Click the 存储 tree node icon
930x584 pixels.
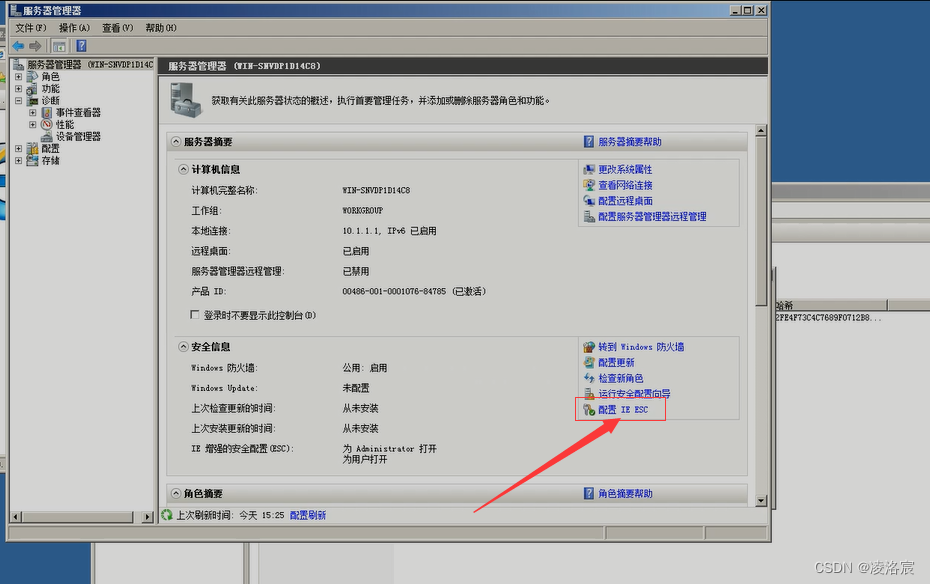(x=33, y=161)
